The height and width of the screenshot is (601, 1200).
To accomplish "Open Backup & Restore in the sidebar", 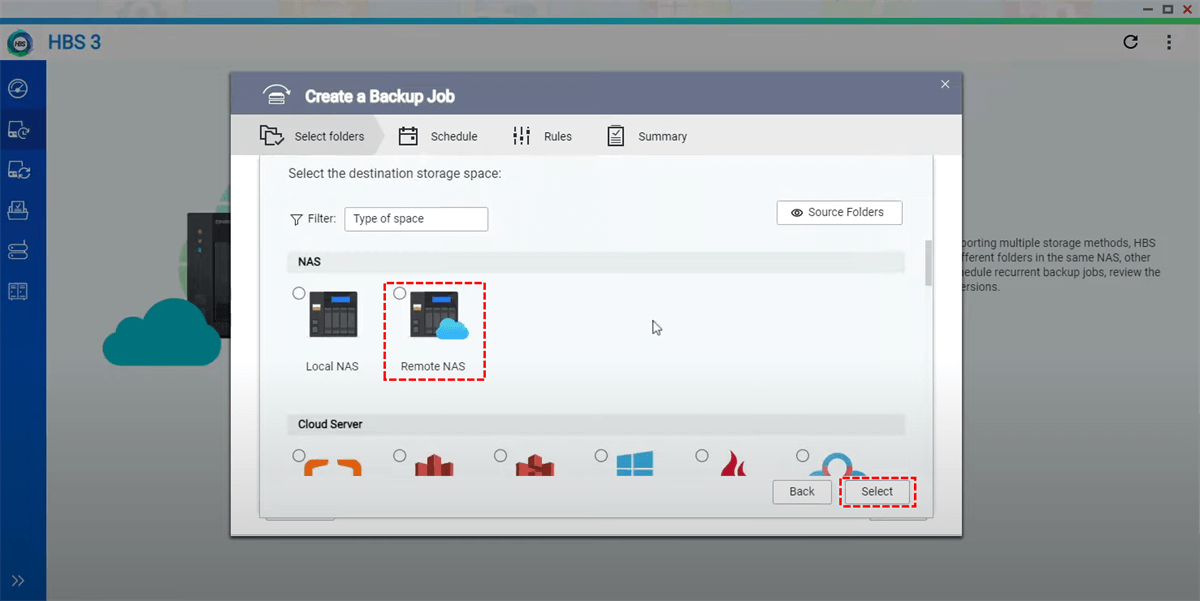I will (18, 130).
